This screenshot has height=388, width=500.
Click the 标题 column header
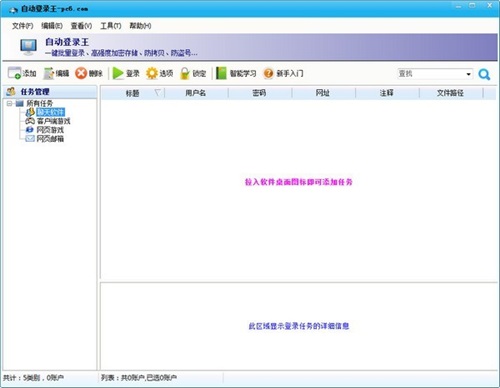click(132, 93)
